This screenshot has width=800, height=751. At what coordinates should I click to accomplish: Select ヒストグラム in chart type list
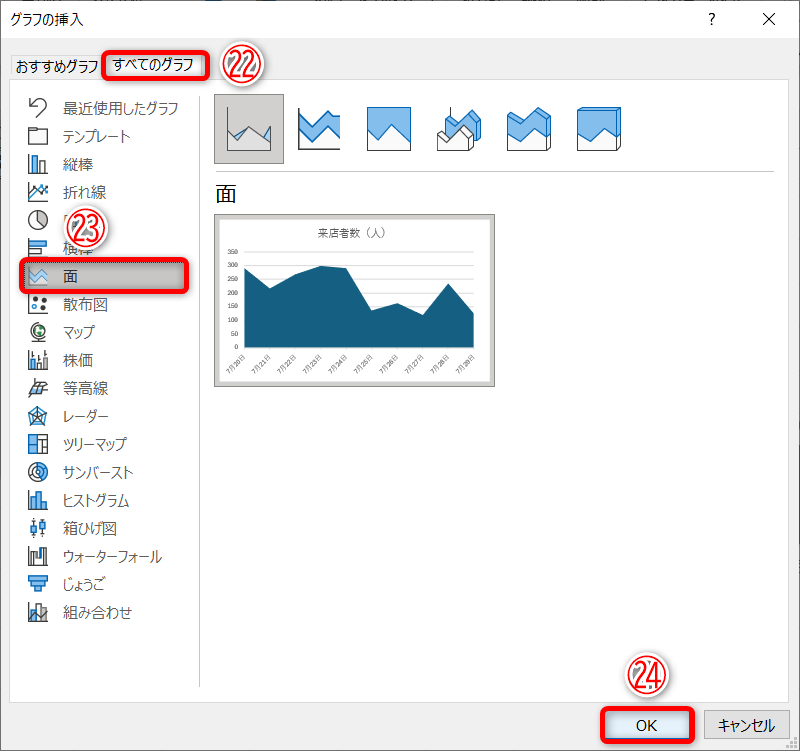tap(96, 500)
